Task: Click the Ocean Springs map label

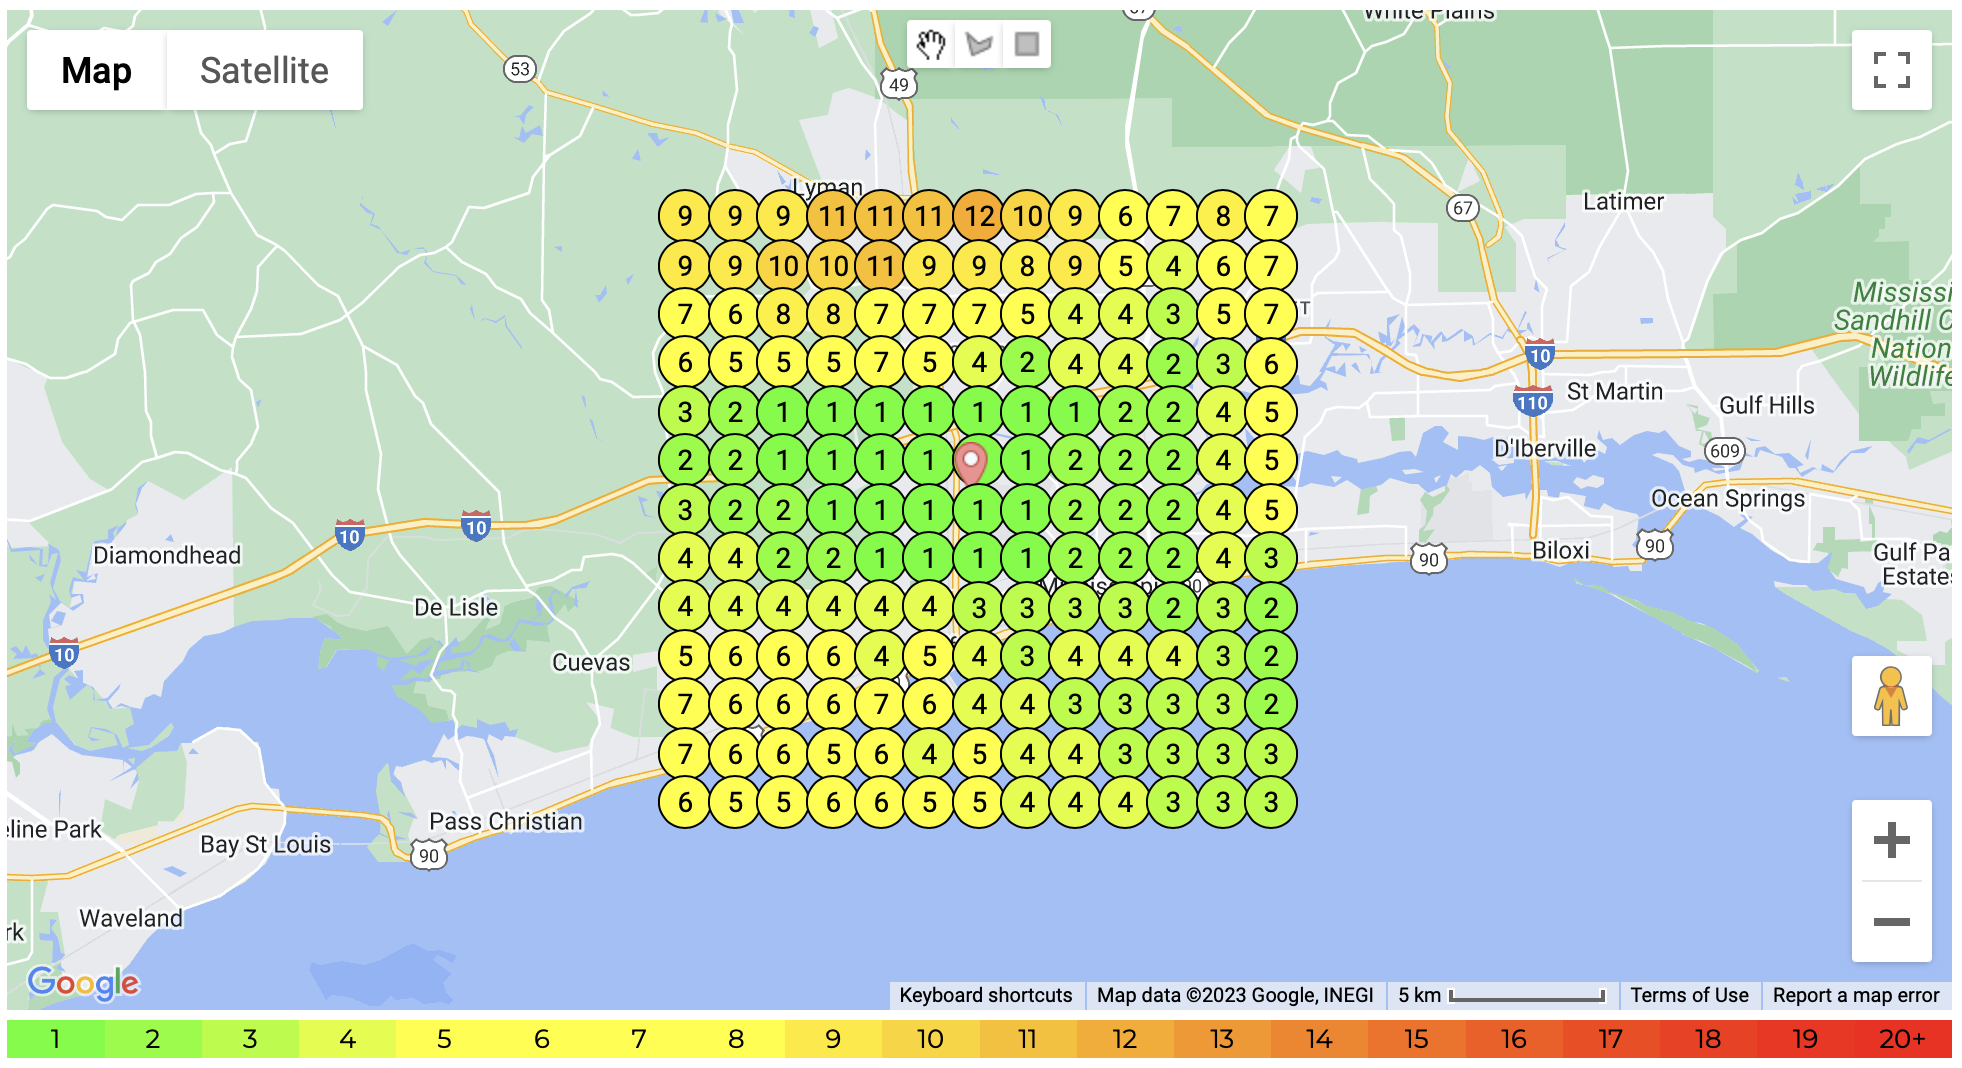Action: click(x=1728, y=498)
